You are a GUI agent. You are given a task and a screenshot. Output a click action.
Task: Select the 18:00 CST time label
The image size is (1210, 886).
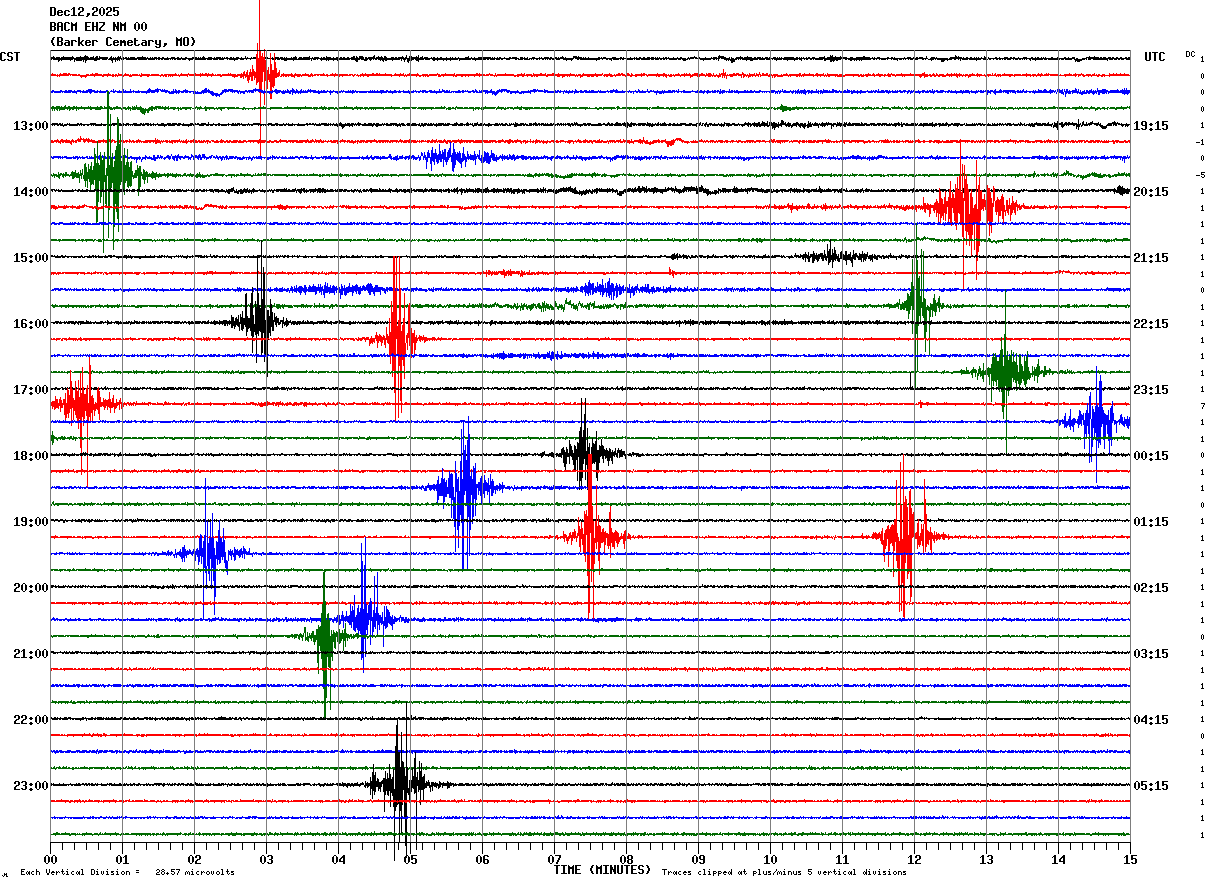30,456
